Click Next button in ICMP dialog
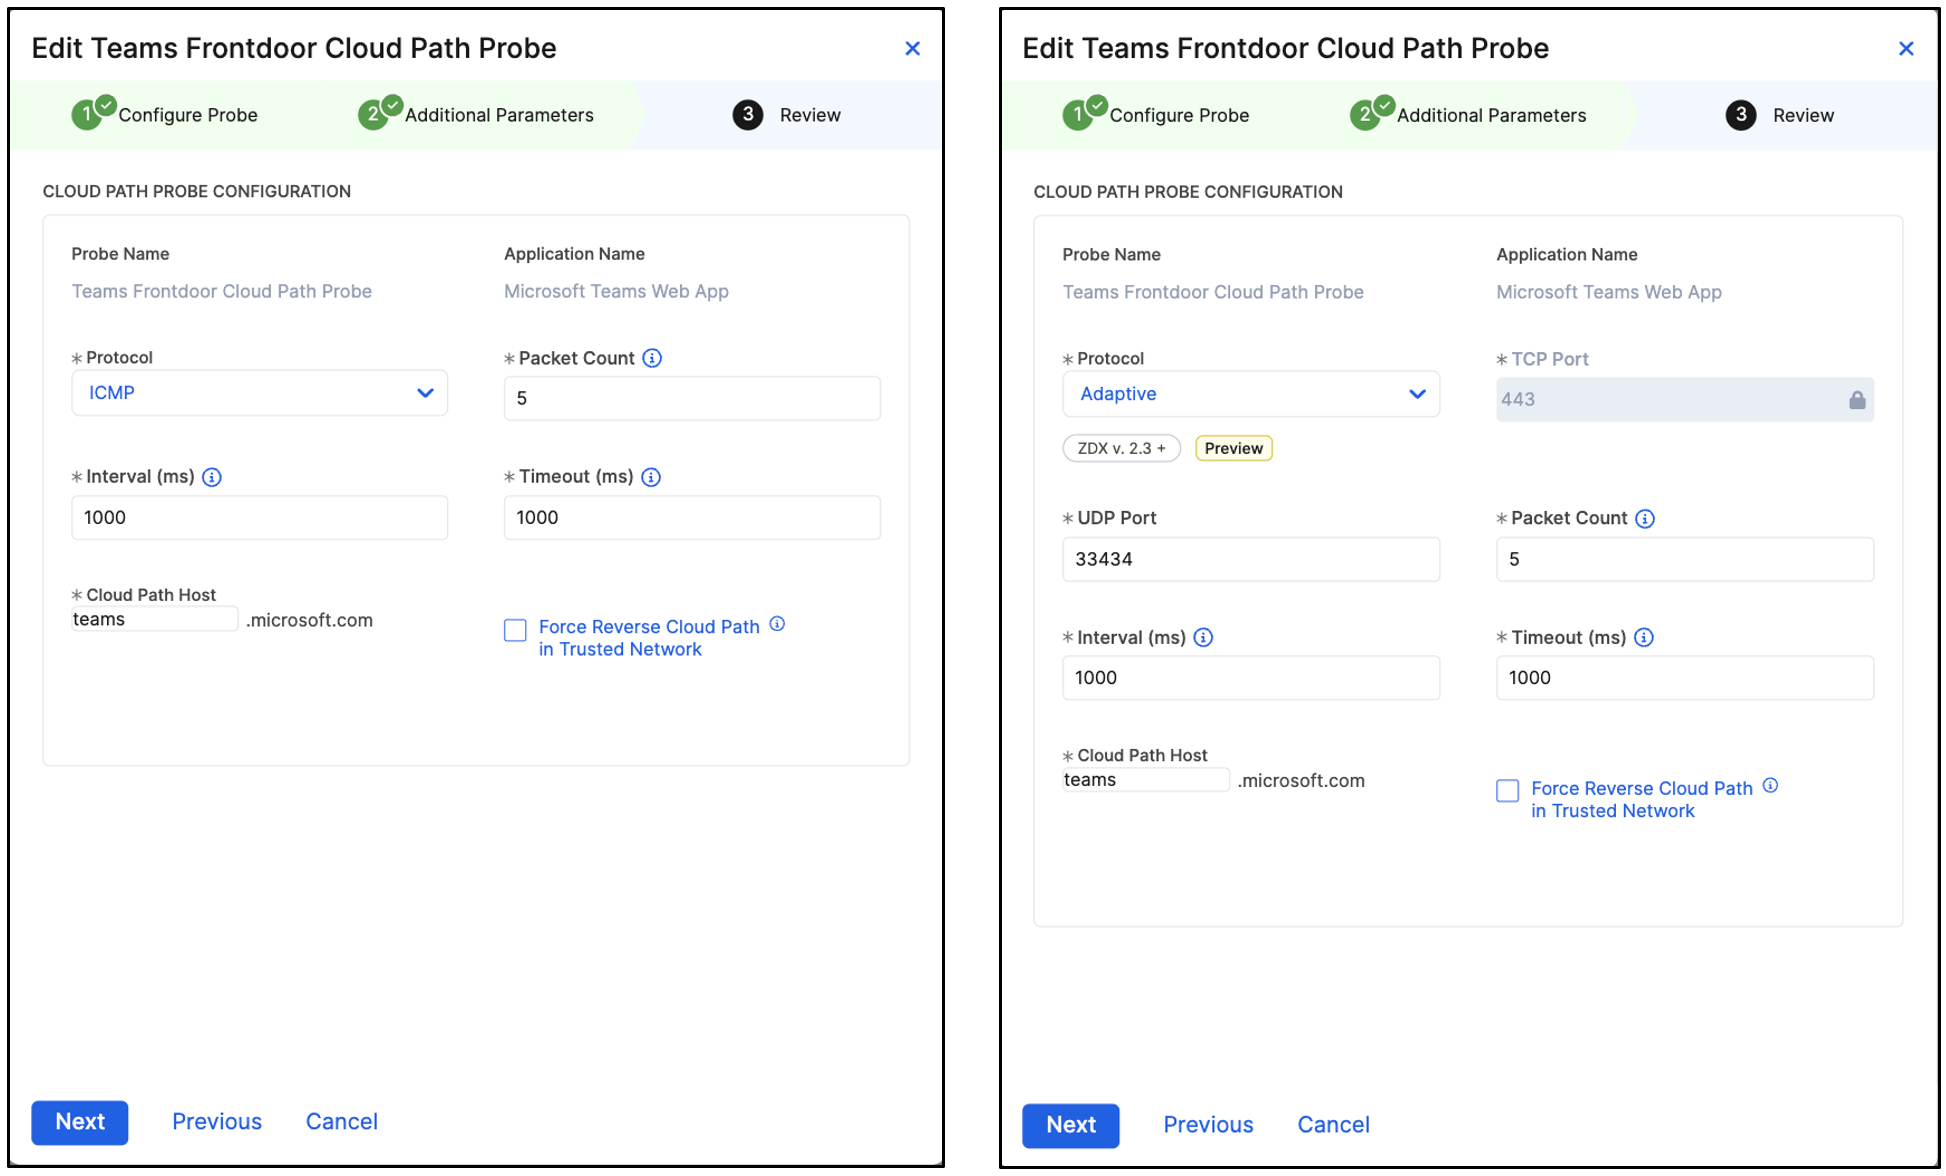 (80, 1122)
